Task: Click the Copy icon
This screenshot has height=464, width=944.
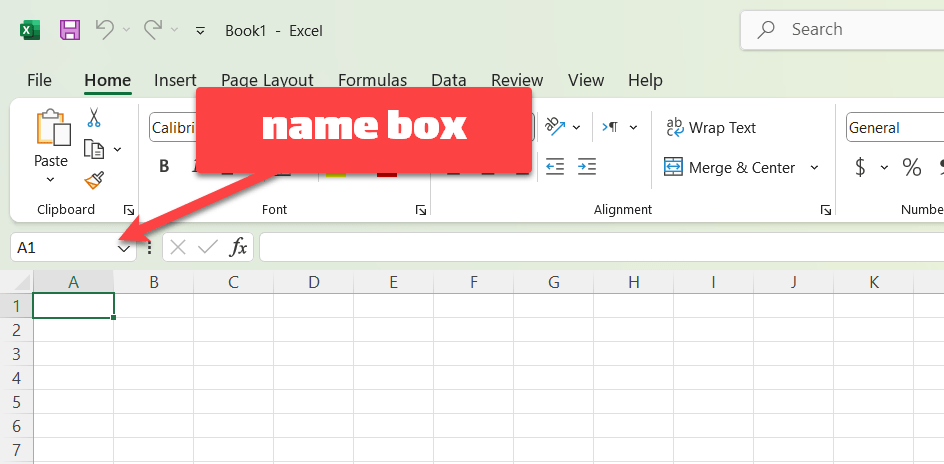Action: [94, 149]
